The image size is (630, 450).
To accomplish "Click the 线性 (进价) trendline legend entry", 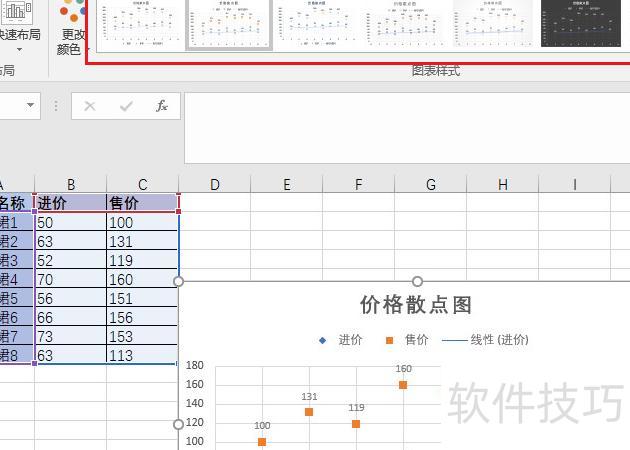I will (485, 340).
